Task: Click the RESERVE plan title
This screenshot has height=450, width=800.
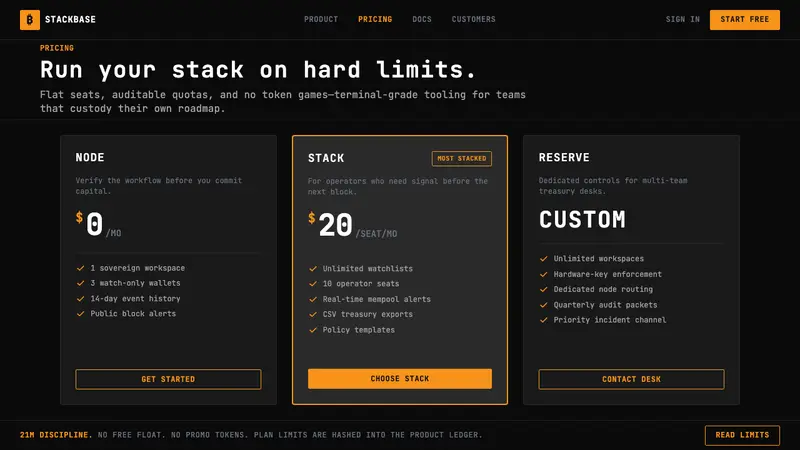Action: pyautogui.click(x=564, y=158)
